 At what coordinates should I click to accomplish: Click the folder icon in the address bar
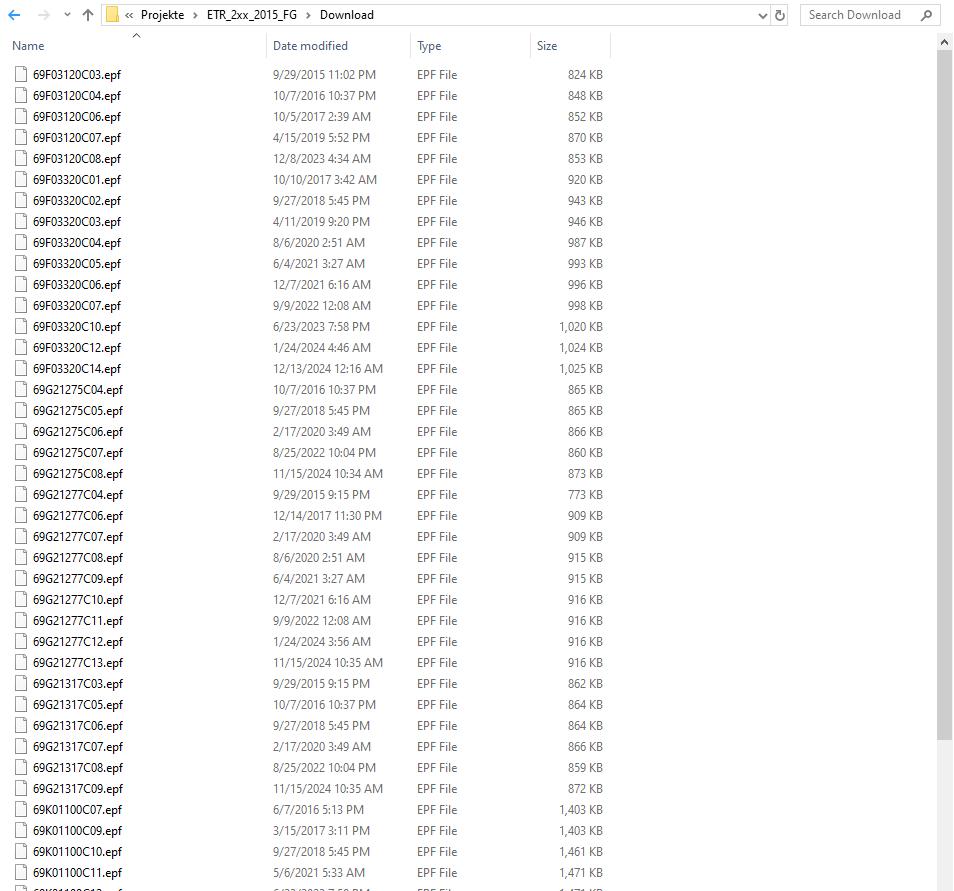point(113,15)
